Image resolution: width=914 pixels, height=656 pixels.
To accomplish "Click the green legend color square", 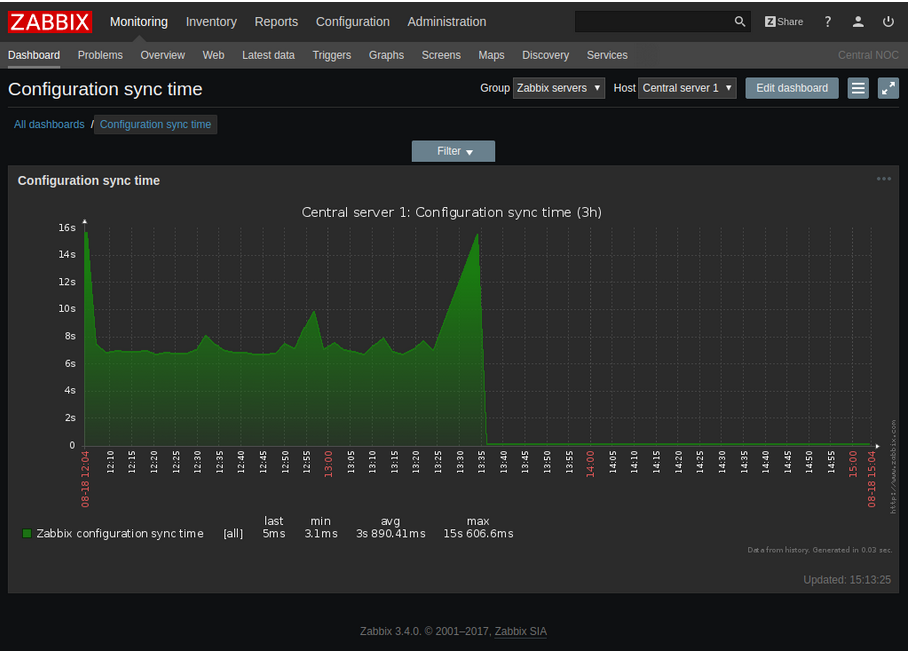I will tap(27, 534).
